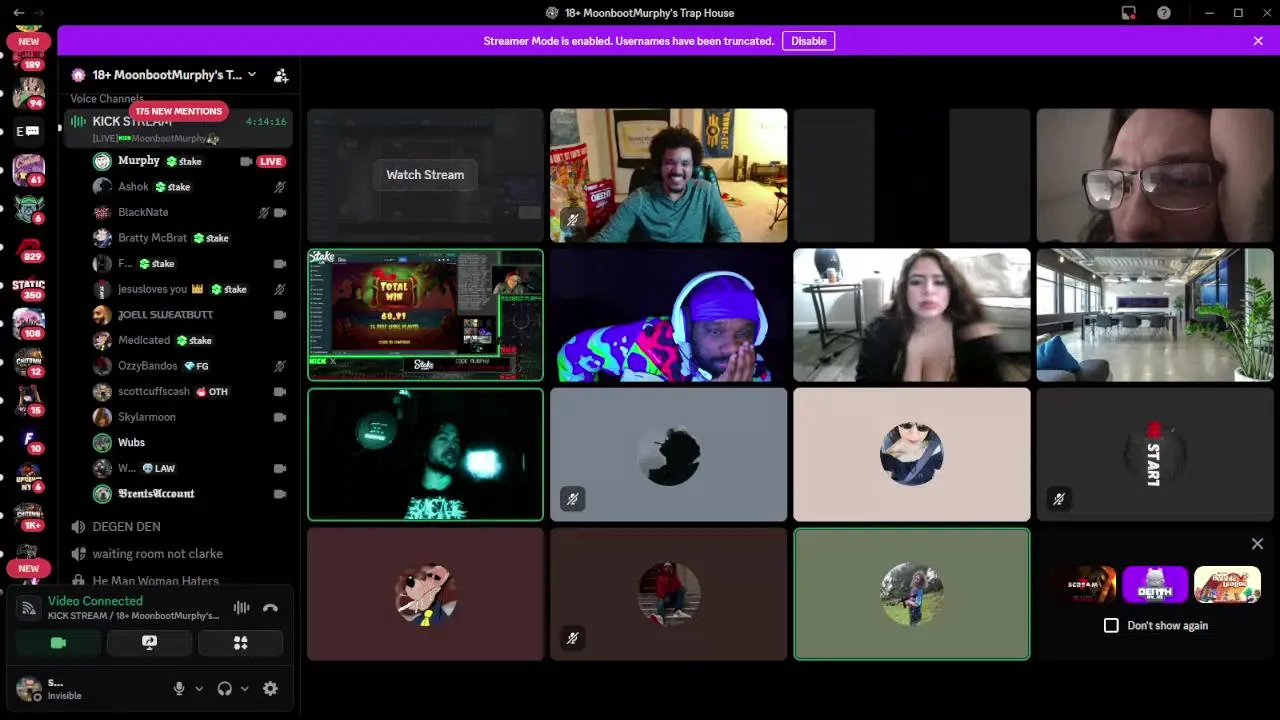Select scottcuffscash in participant list
The image size is (1280, 720).
tap(153, 392)
